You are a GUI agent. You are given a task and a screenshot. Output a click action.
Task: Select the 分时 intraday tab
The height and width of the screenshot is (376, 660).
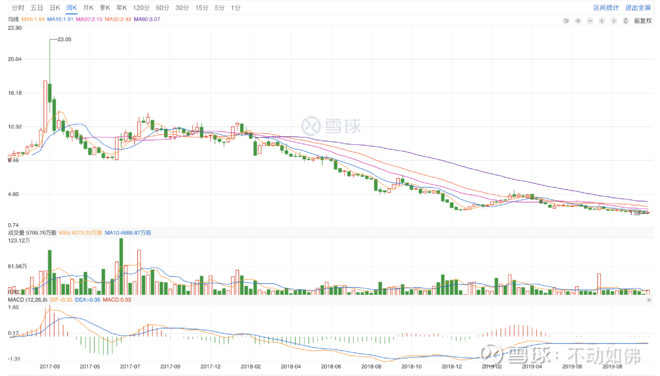pos(18,8)
